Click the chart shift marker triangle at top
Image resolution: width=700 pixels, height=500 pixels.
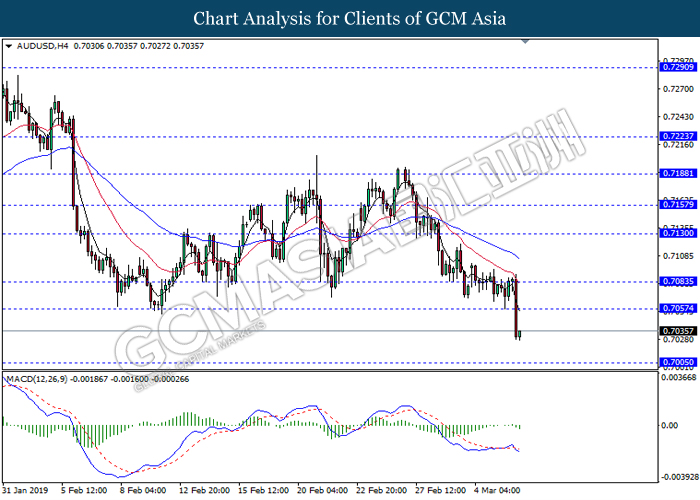[525, 42]
